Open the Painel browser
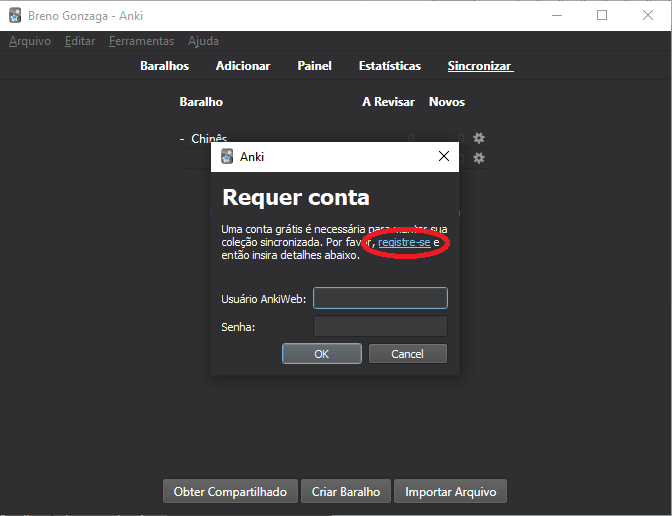The width and height of the screenshot is (672, 516). [x=315, y=66]
